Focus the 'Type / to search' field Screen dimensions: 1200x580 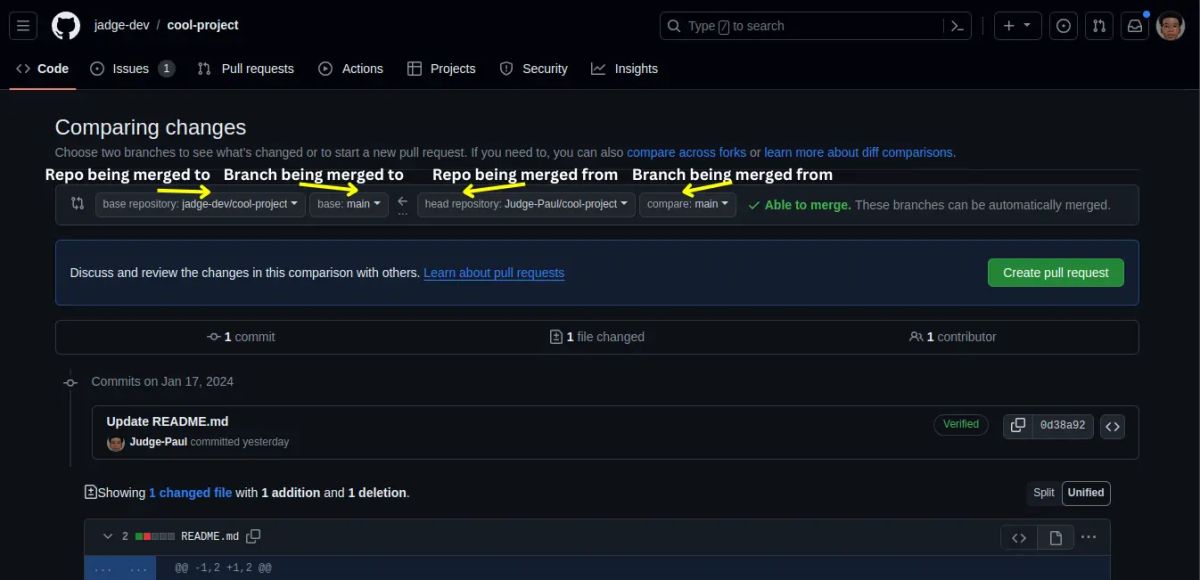pos(803,26)
